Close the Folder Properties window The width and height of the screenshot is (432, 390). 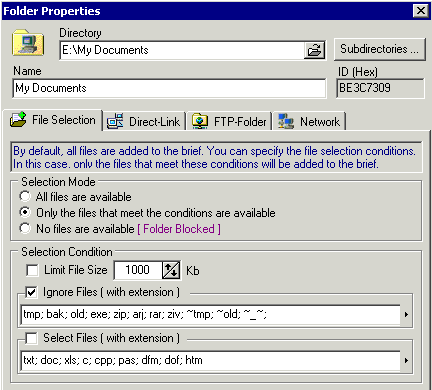click(421, 11)
